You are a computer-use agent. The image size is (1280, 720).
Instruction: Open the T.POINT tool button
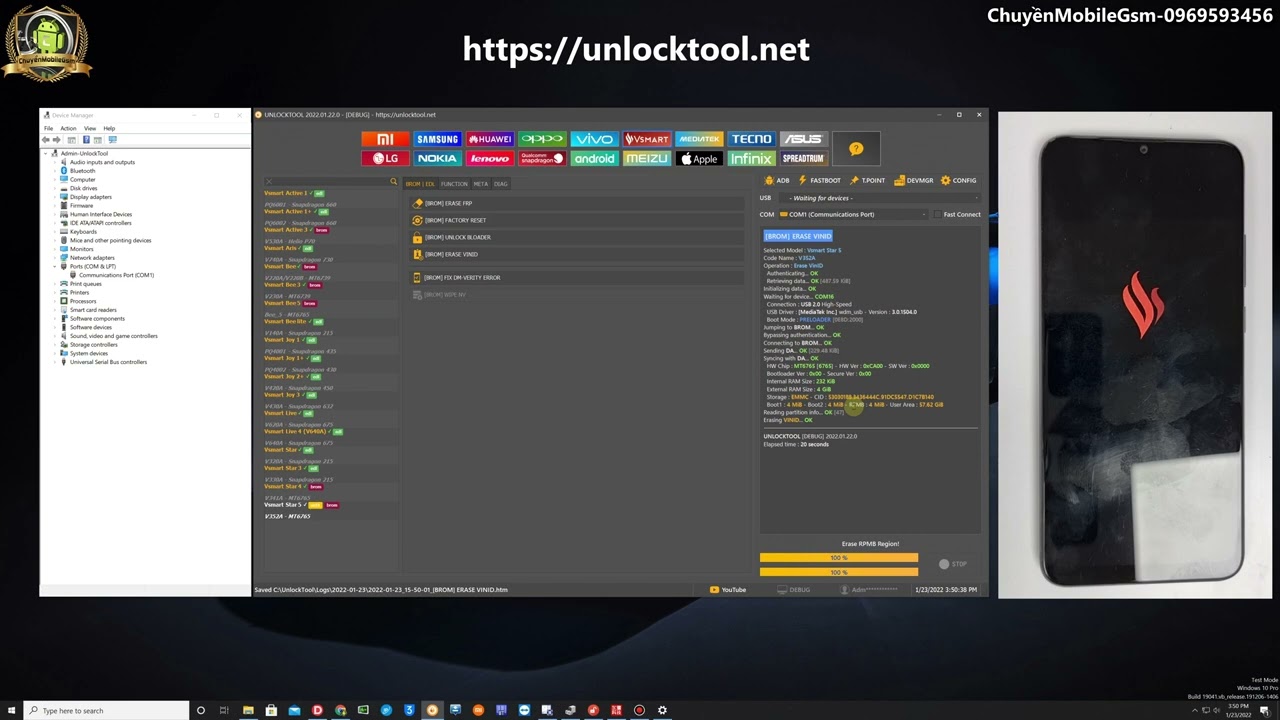pyautogui.click(x=867, y=180)
